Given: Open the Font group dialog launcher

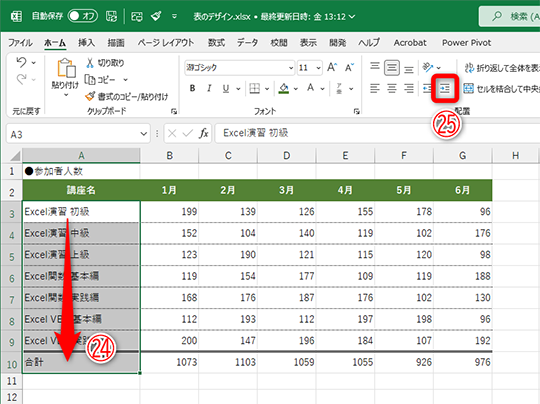Looking at the screenshot, I should [x=357, y=111].
